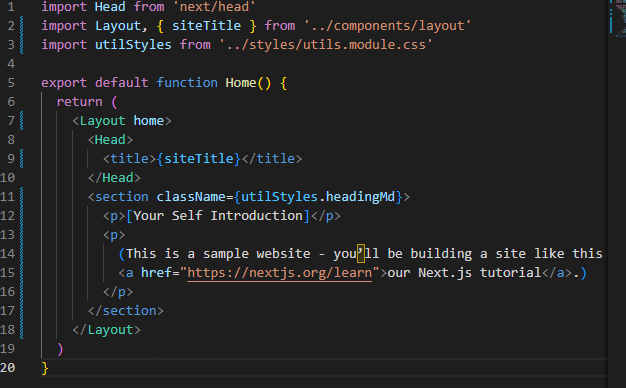Click the closing </title> tag
Image resolution: width=626 pixels, height=388 pixels.
point(272,158)
